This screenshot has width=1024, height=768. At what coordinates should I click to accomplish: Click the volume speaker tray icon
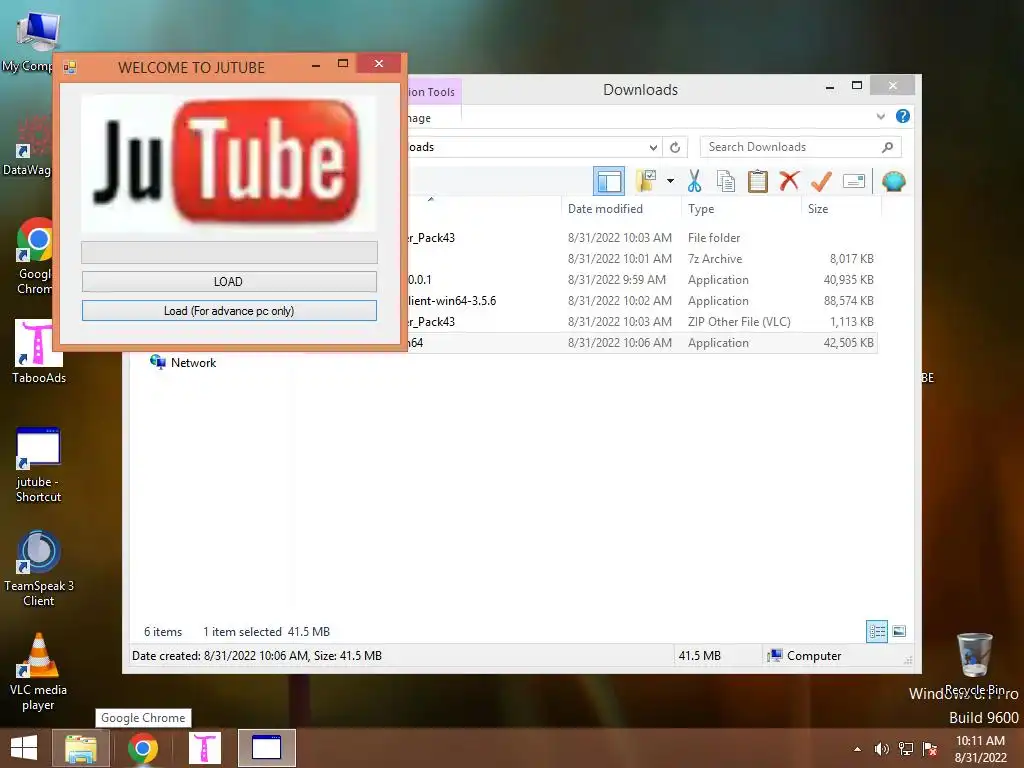(881, 749)
